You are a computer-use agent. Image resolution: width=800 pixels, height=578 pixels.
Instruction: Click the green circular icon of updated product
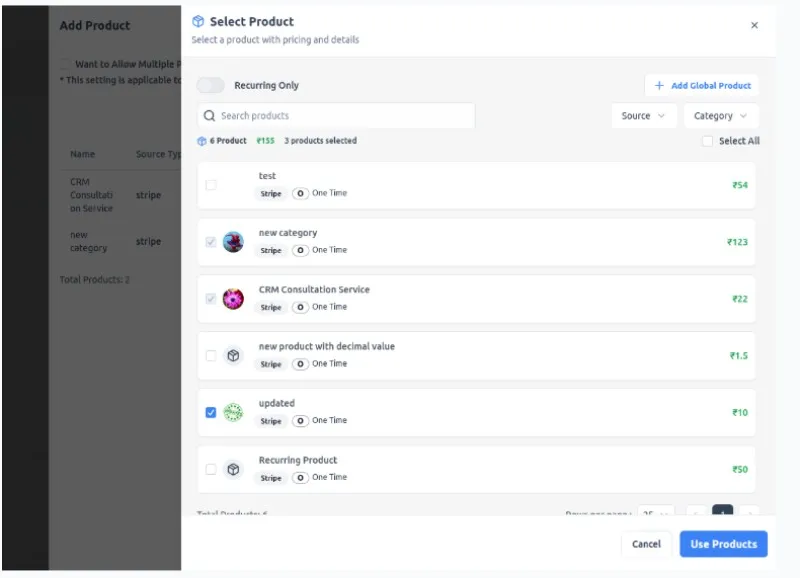(x=233, y=412)
